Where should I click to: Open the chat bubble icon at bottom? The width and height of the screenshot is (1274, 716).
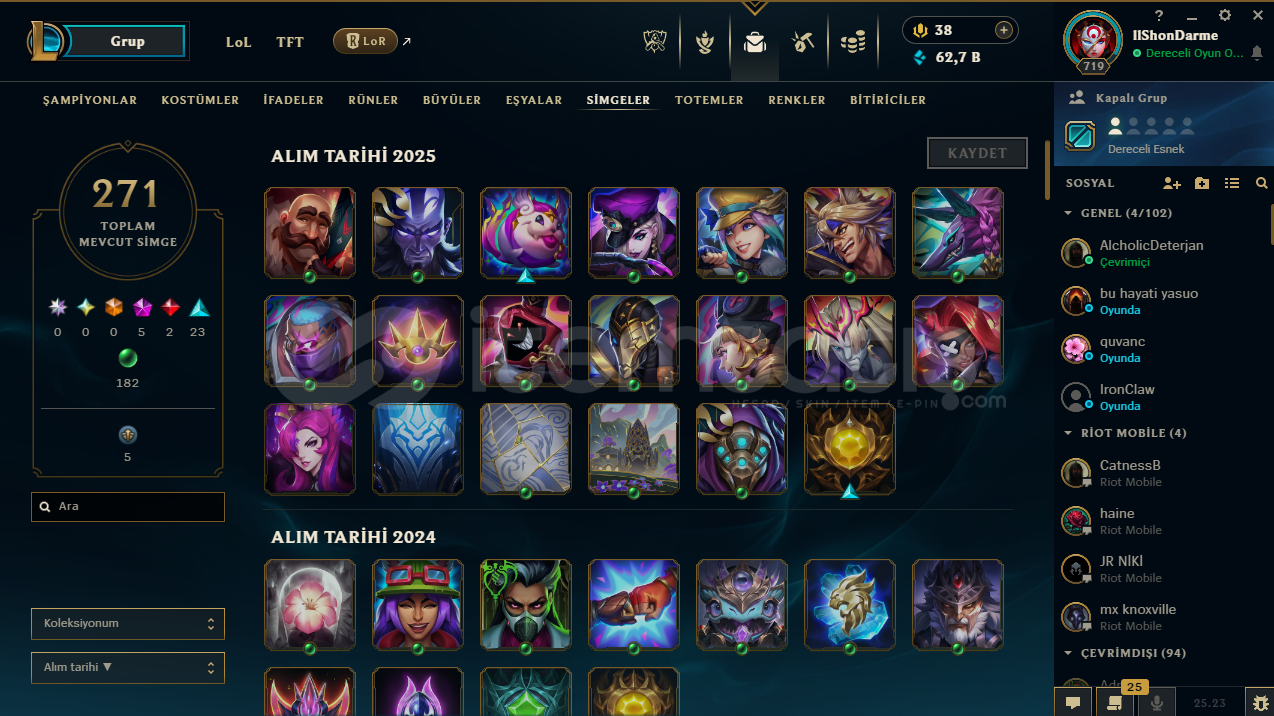click(x=1073, y=702)
